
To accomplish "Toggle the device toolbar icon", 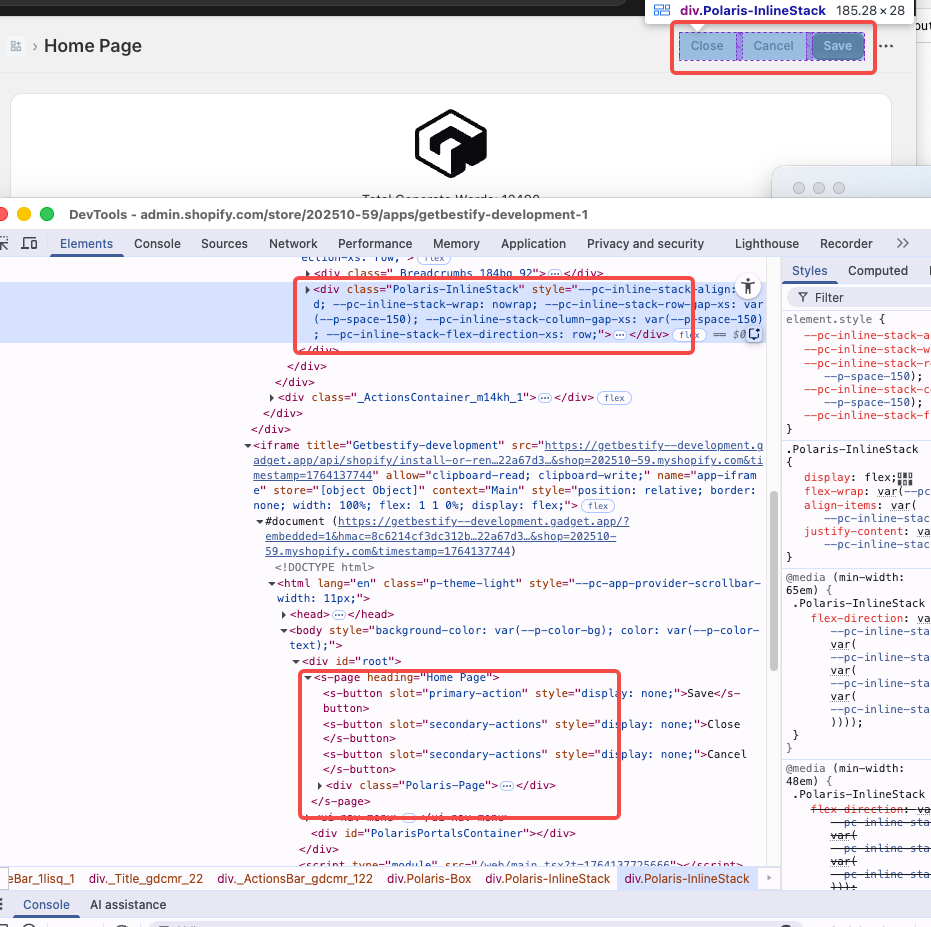I will pyautogui.click(x=29, y=243).
